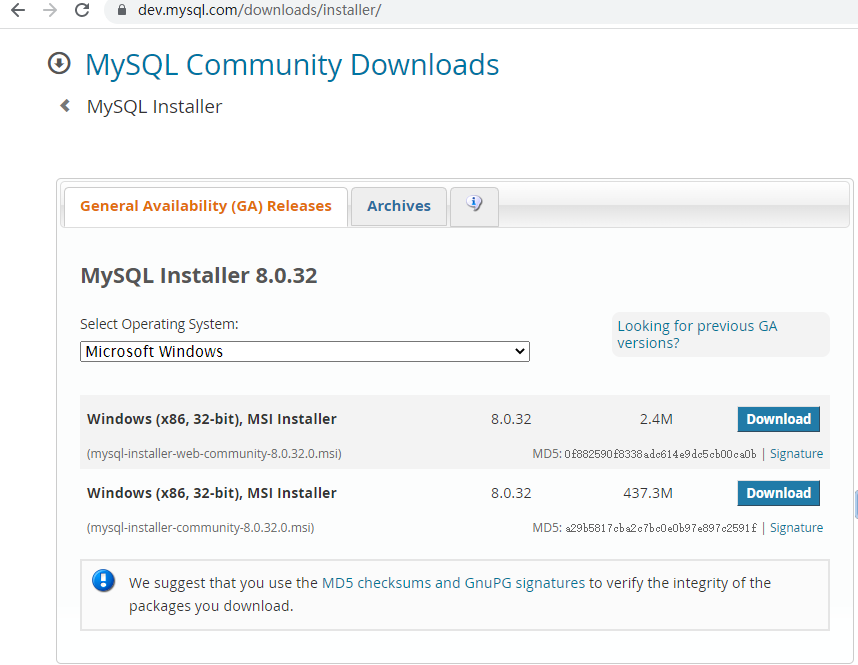Click the page vertical scrollbar thumb

pyautogui.click(x=855, y=505)
